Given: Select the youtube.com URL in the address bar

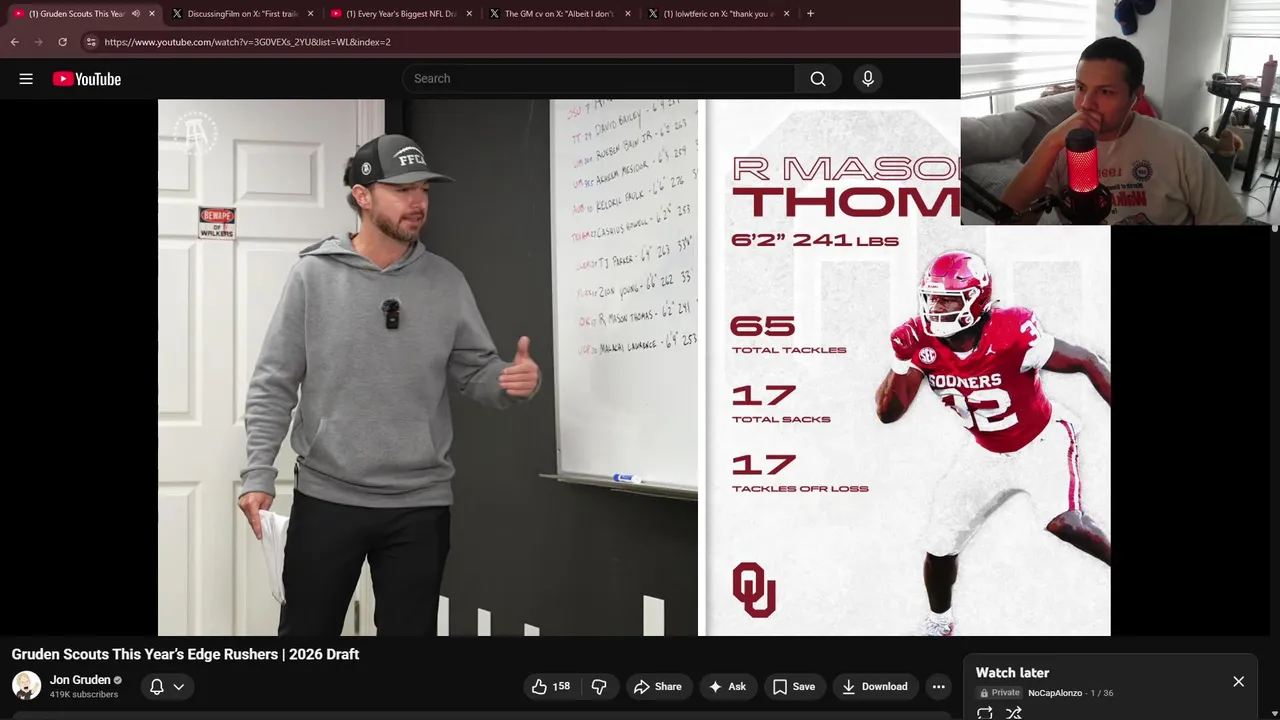Looking at the screenshot, I should [x=247, y=42].
